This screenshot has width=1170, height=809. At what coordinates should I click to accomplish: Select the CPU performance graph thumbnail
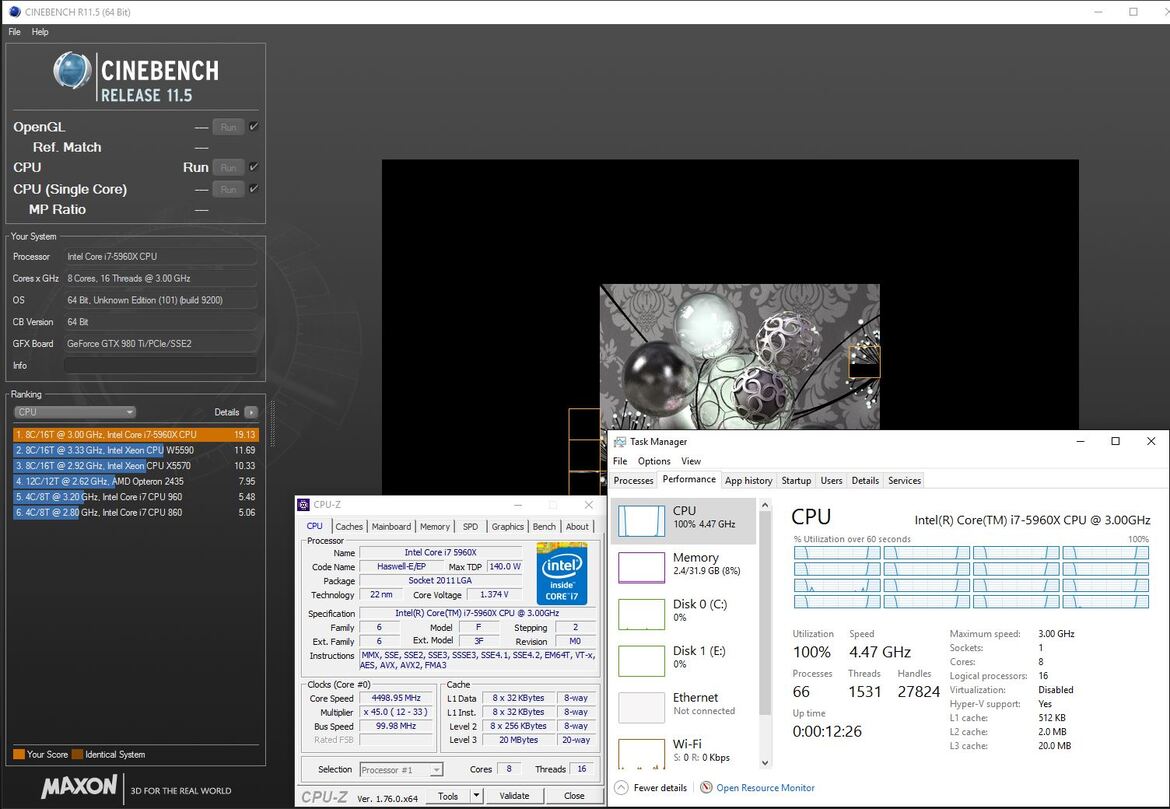pos(641,521)
